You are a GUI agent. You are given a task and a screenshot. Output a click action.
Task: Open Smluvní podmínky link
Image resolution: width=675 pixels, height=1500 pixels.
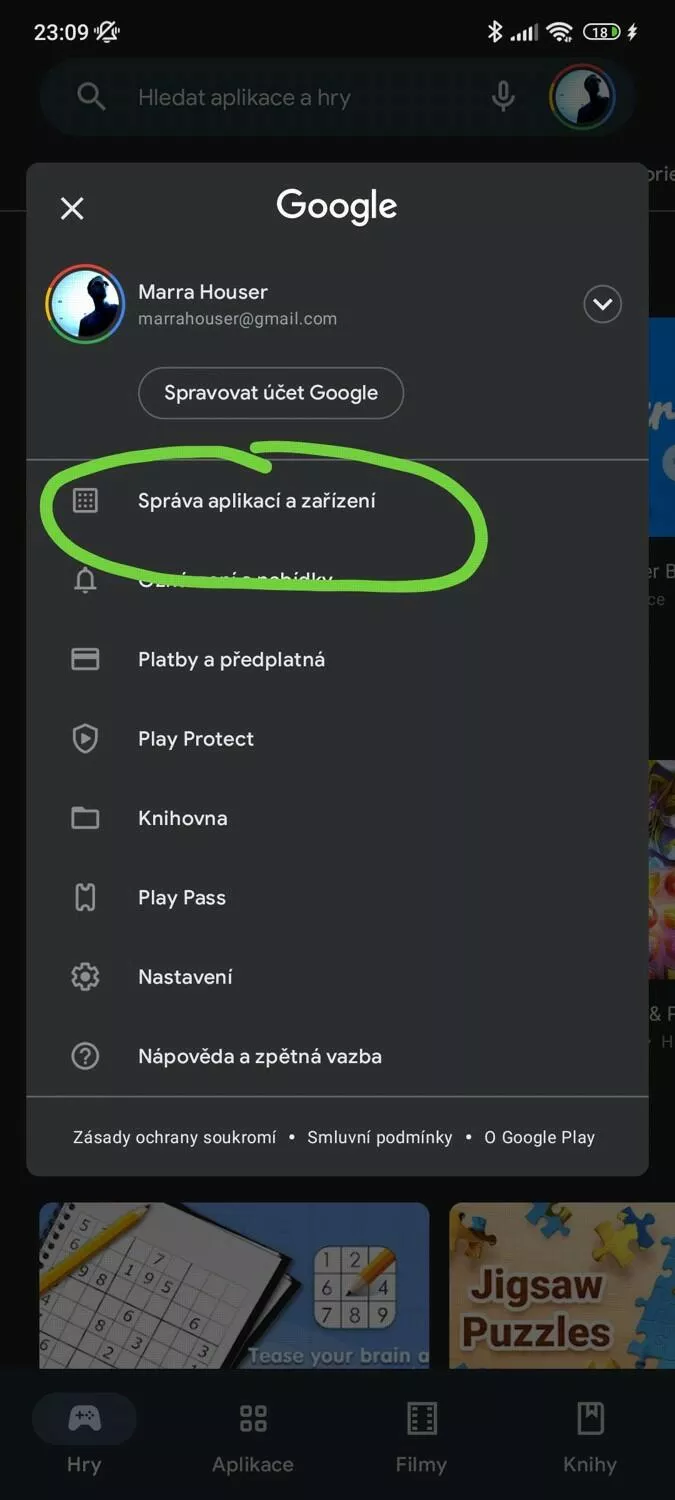[x=380, y=1137]
